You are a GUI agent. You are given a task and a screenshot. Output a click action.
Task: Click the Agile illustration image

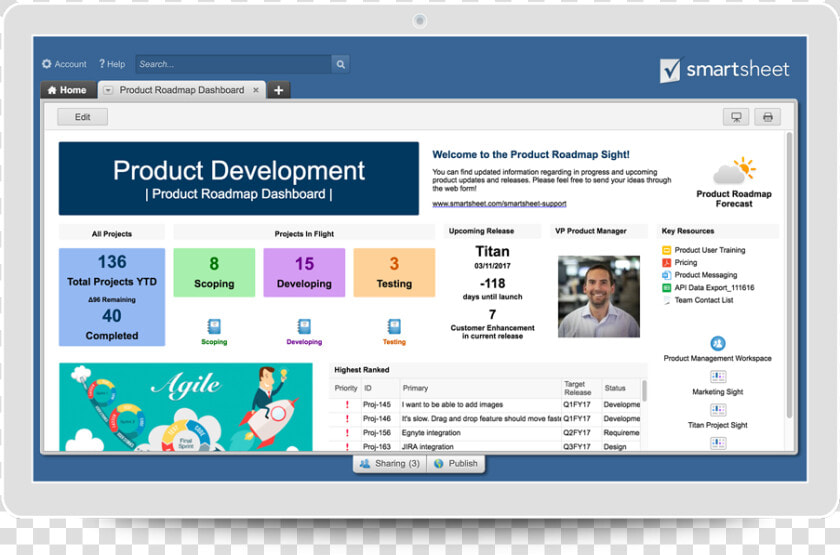coord(186,407)
